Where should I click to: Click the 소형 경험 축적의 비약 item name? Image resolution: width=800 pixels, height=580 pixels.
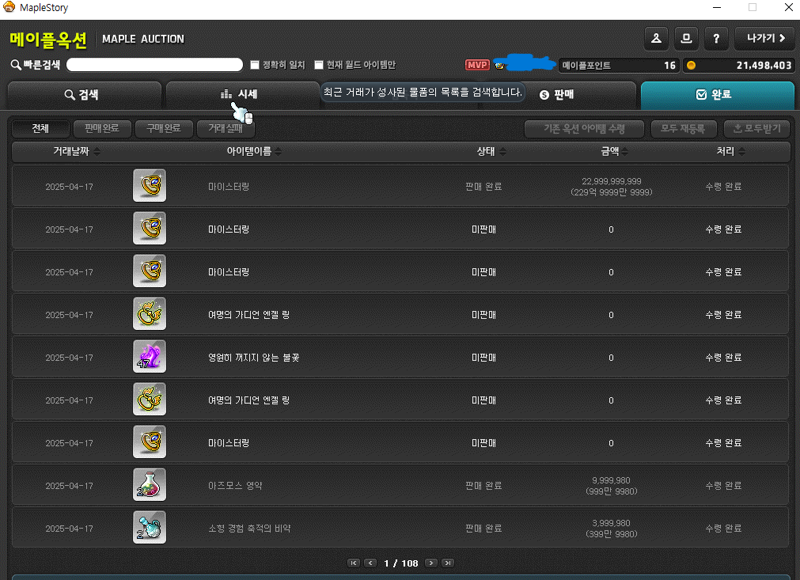[x=249, y=528]
